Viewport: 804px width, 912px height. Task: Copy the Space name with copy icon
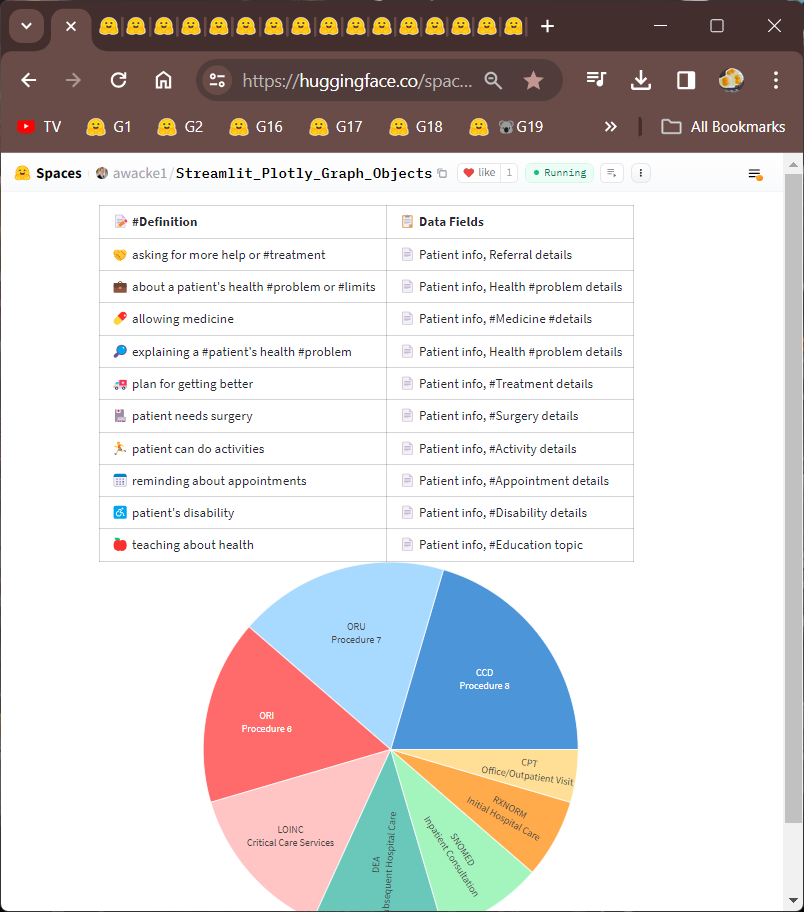442,174
